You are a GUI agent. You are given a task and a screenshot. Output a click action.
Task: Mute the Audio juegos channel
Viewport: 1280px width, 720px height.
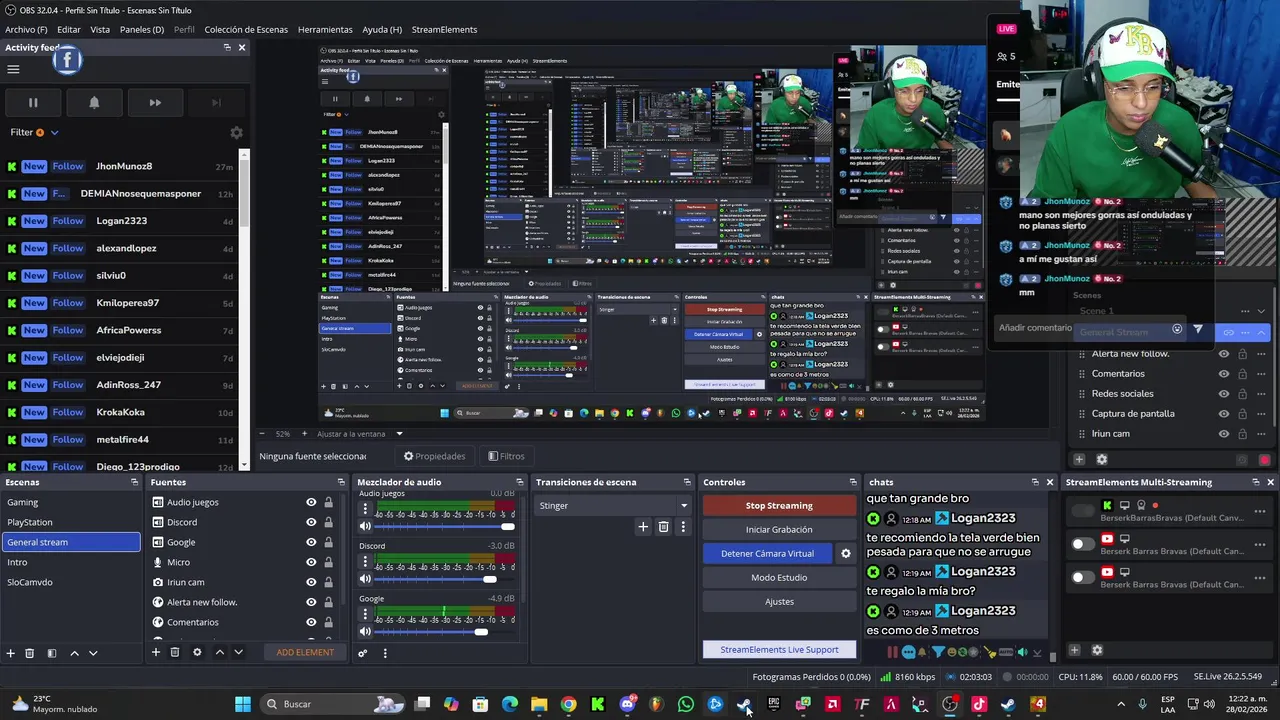[x=365, y=526]
